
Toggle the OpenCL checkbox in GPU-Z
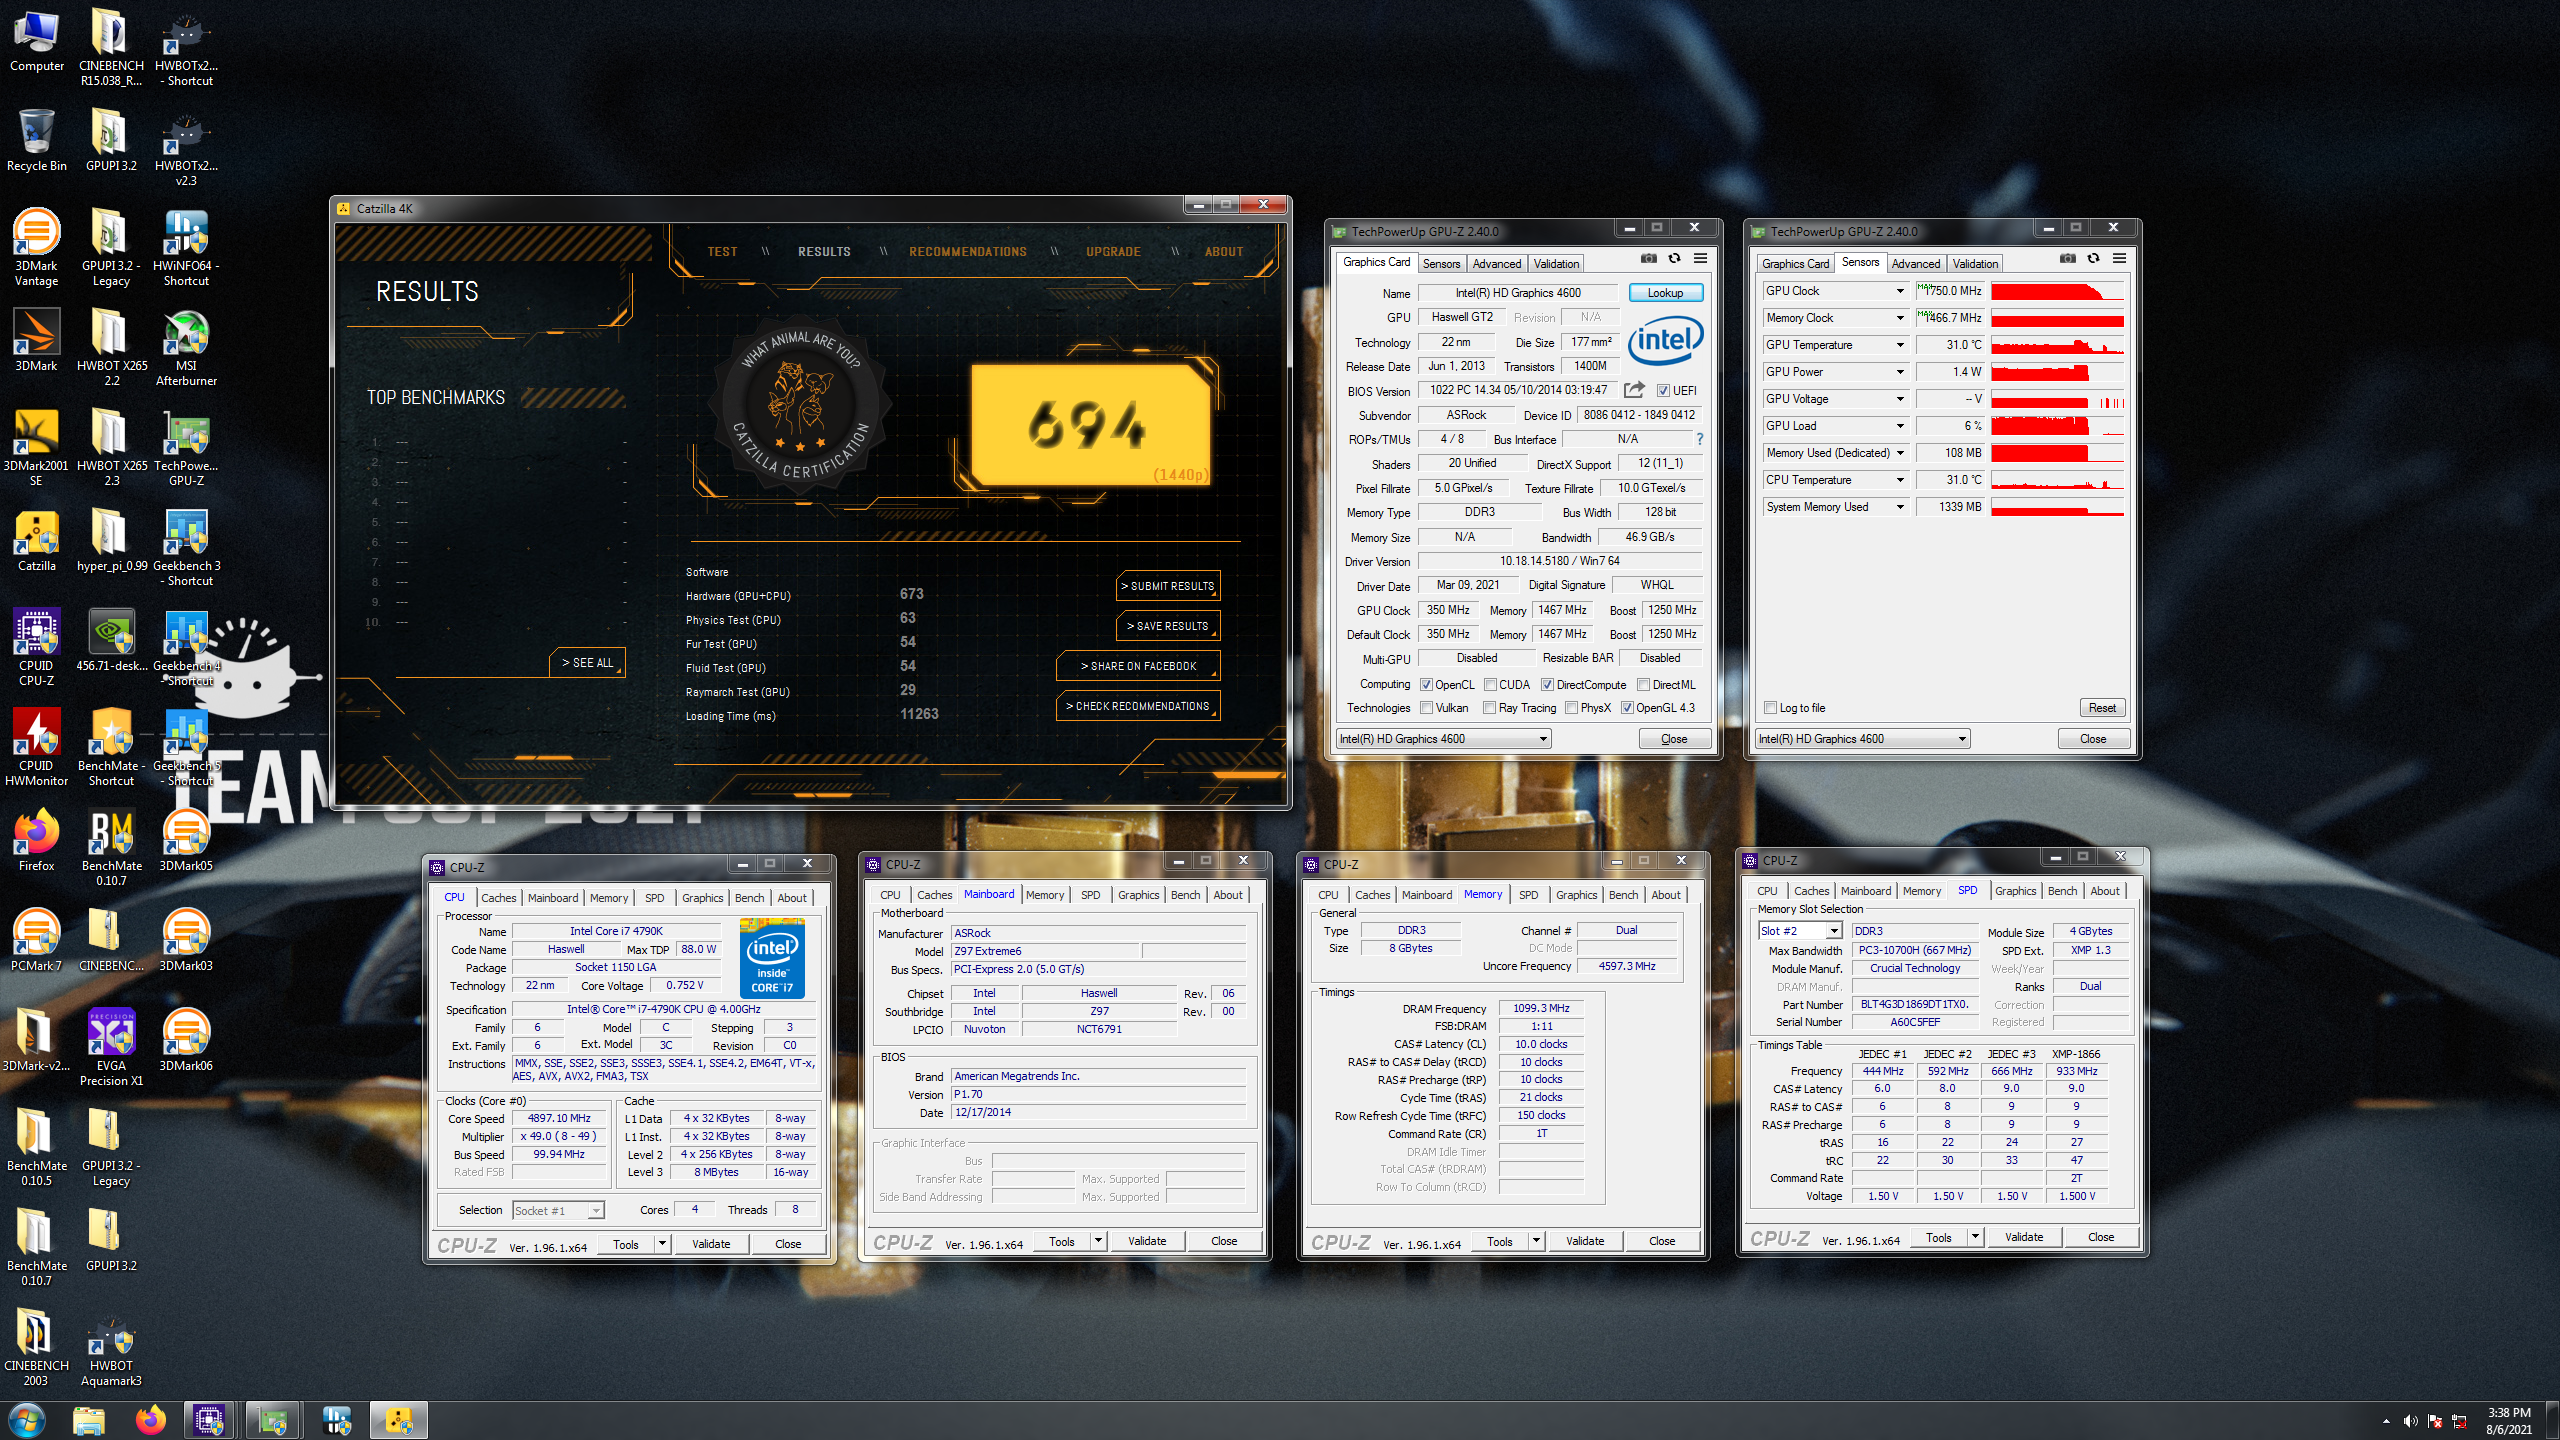coord(1427,685)
